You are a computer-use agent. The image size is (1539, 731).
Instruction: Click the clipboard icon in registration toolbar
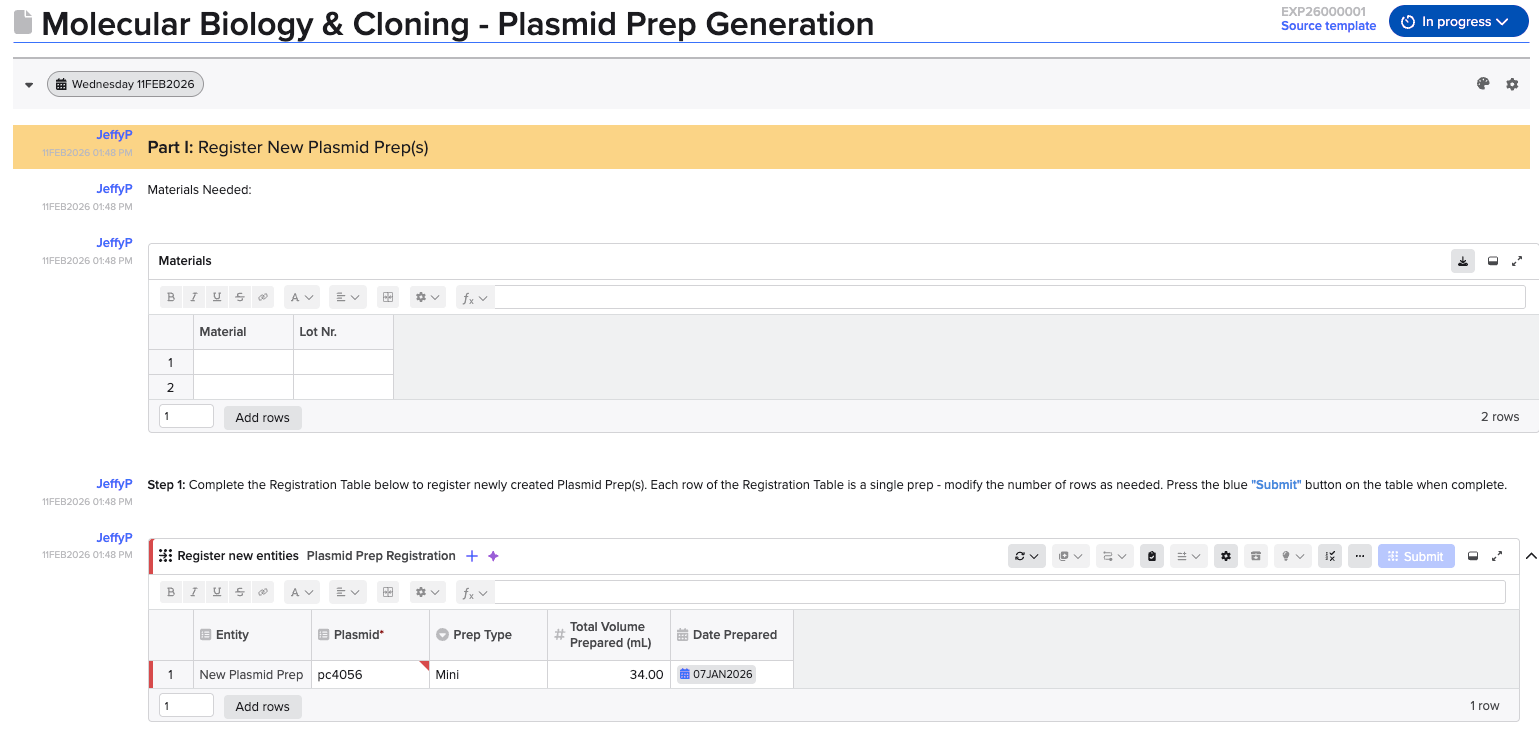pos(1152,556)
